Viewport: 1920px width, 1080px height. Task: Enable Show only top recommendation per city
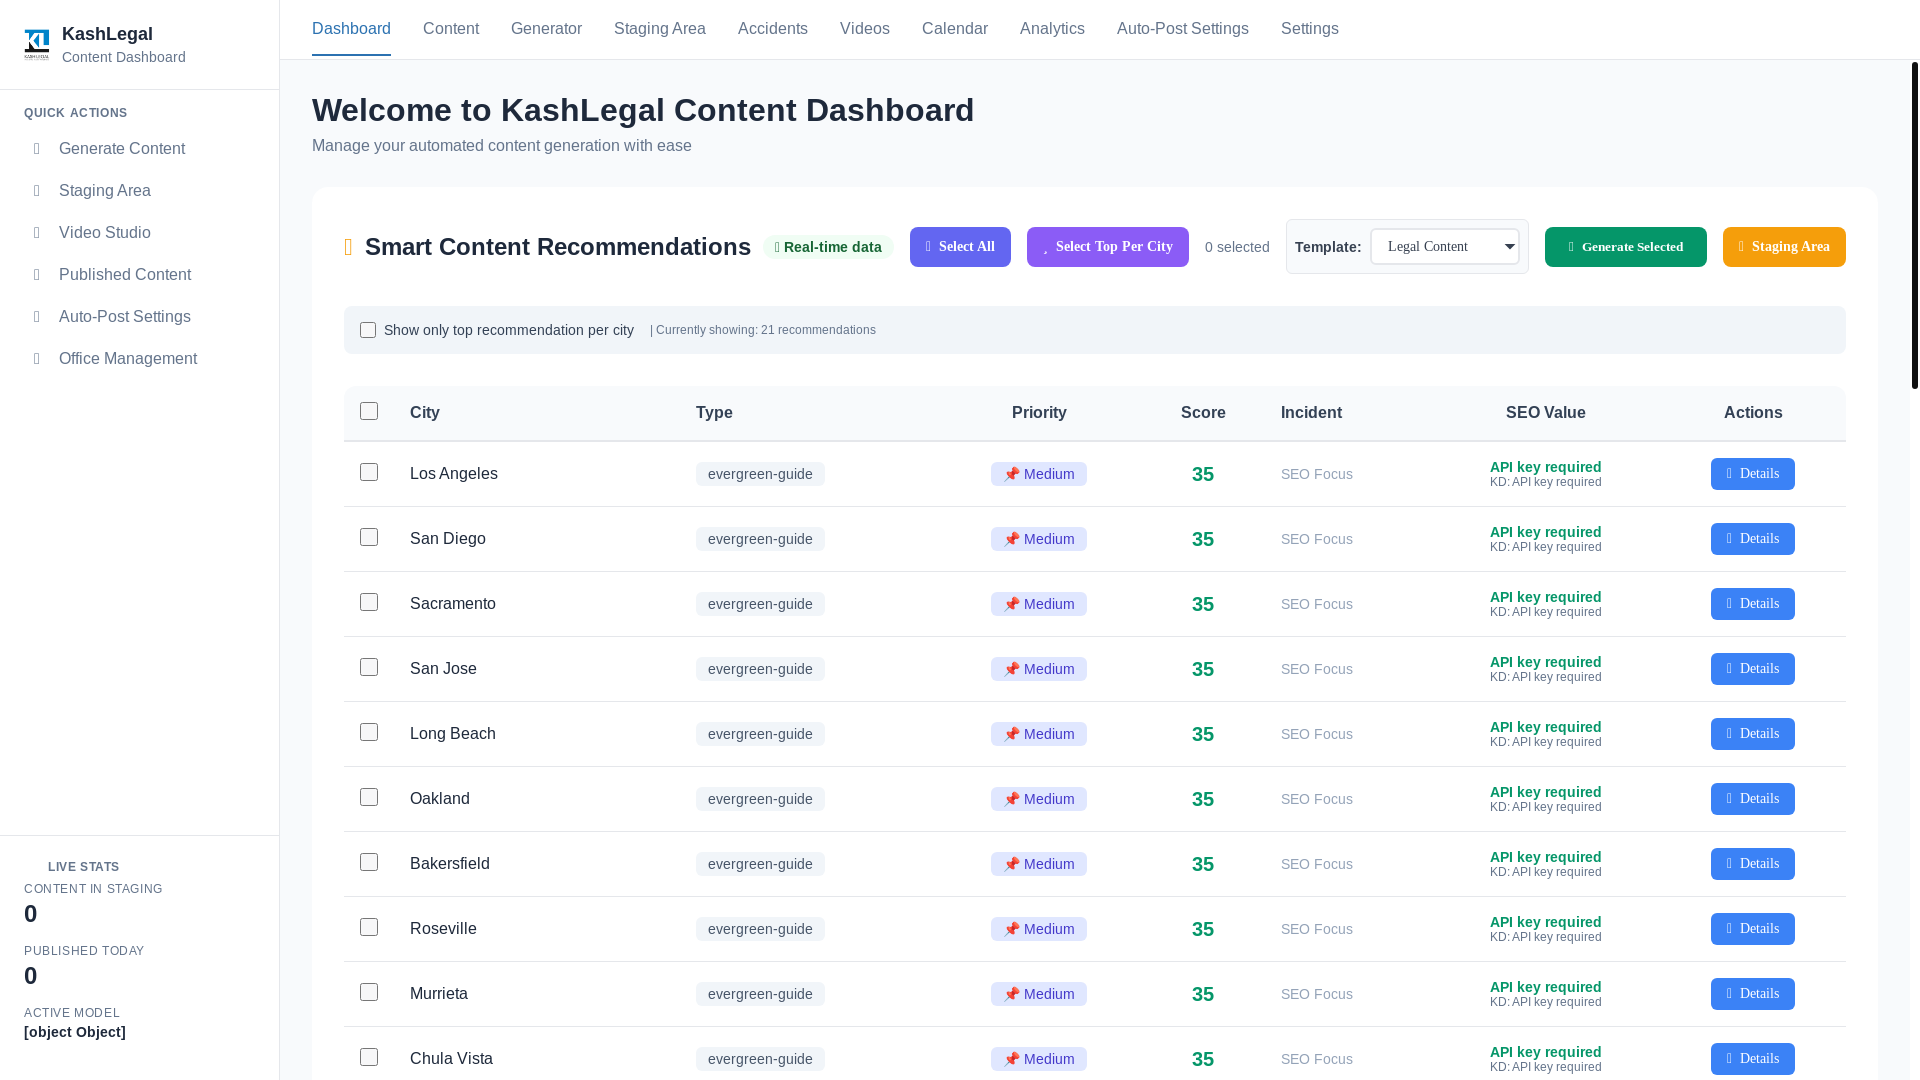(x=368, y=330)
